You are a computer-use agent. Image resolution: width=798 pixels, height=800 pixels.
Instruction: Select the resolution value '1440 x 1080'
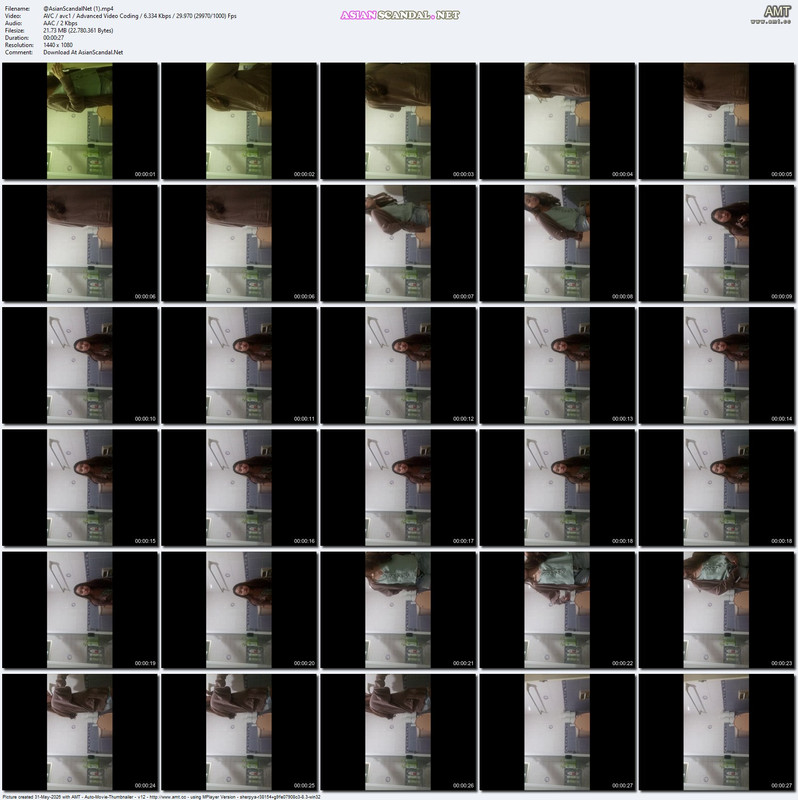click(x=58, y=45)
